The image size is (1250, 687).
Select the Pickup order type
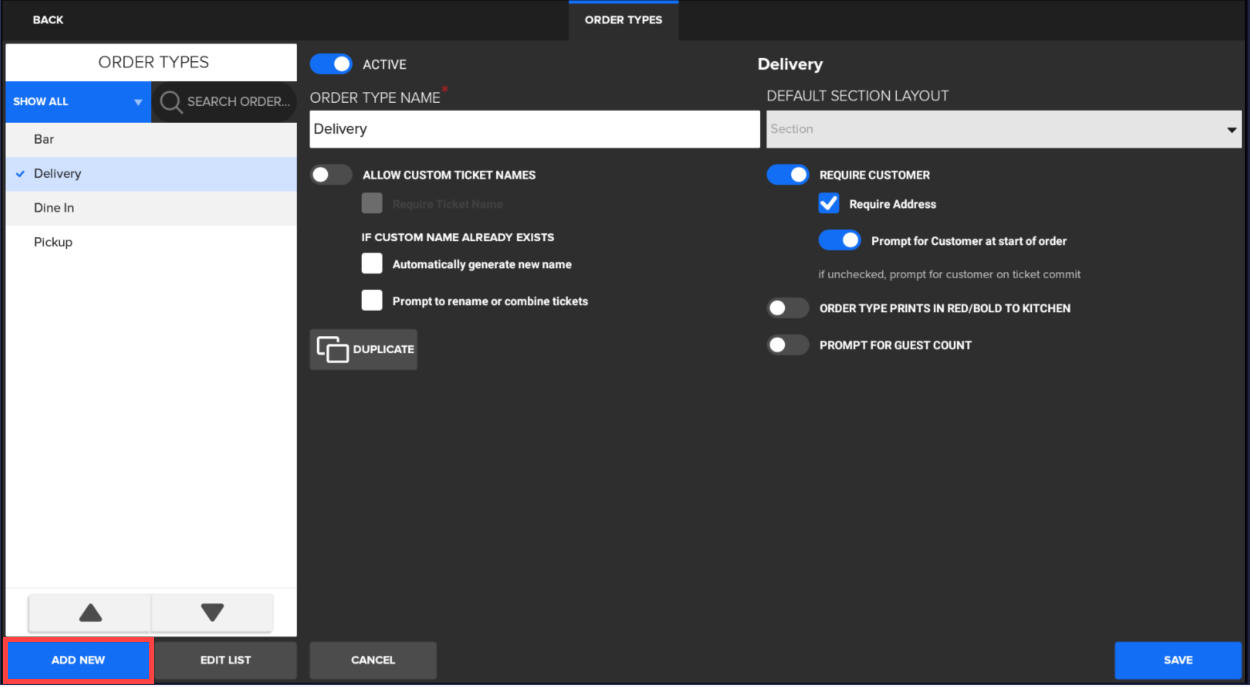(53, 242)
